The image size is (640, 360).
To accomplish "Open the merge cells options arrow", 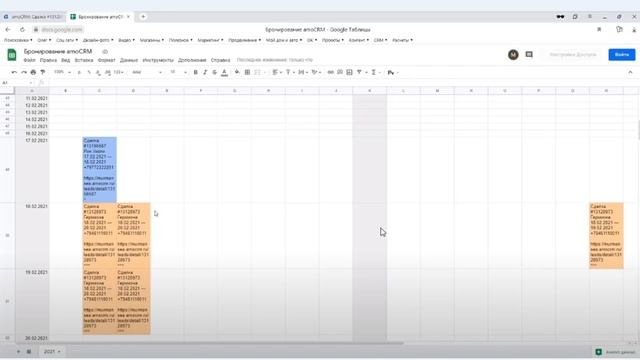I will [x=264, y=73].
